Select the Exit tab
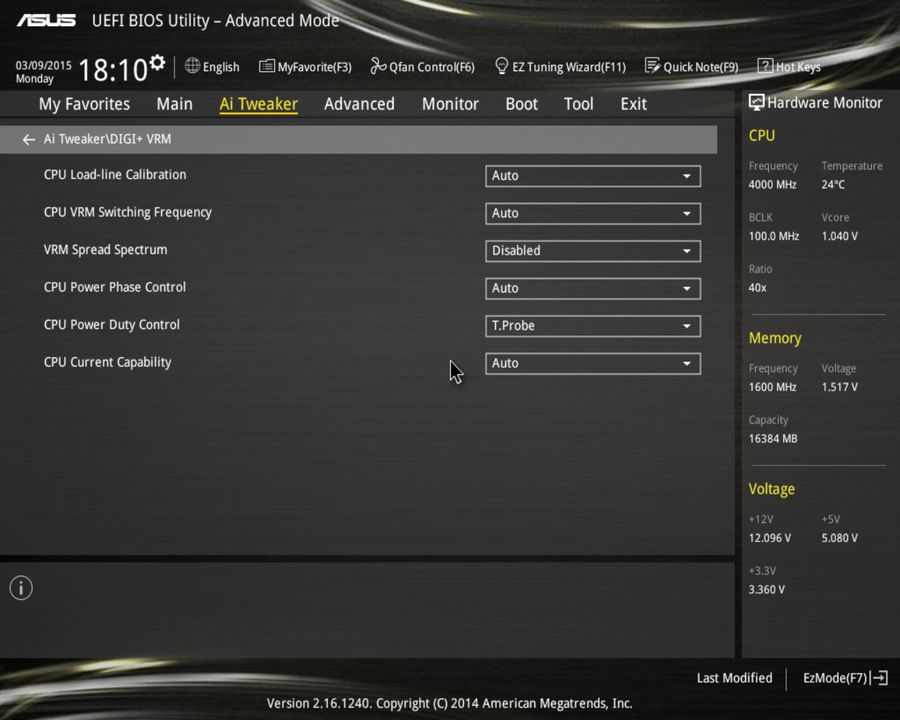Image resolution: width=900 pixels, height=720 pixels. pos(633,104)
